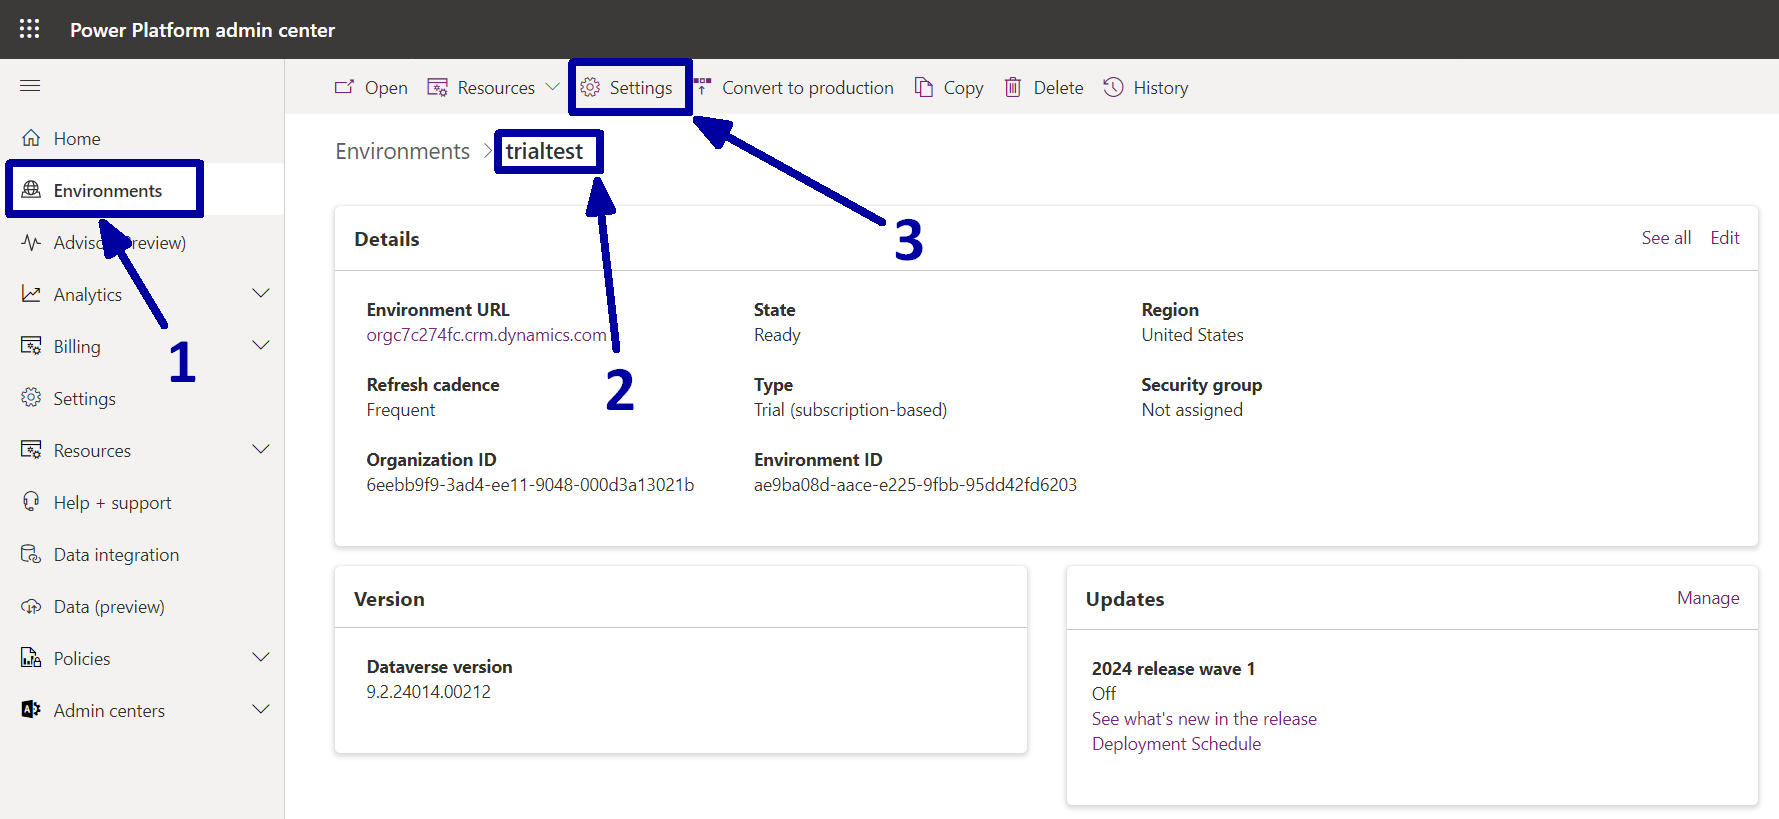1779x819 pixels.
Task: Open See what's new in the release
Action: coord(1204,719)
